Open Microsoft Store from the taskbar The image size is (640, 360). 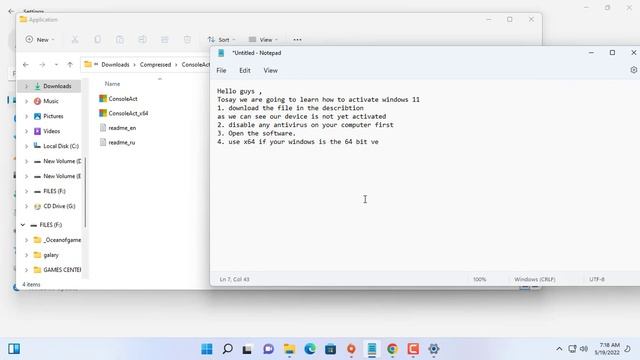331,349
